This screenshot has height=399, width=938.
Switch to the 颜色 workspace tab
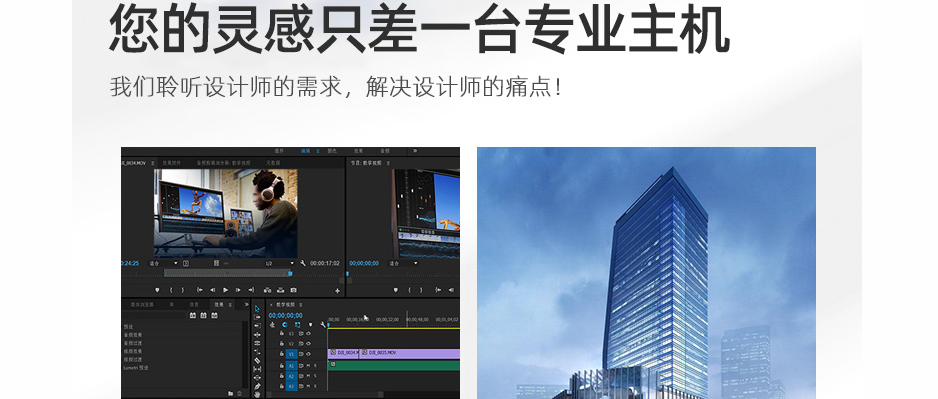(x=332, y=151)
